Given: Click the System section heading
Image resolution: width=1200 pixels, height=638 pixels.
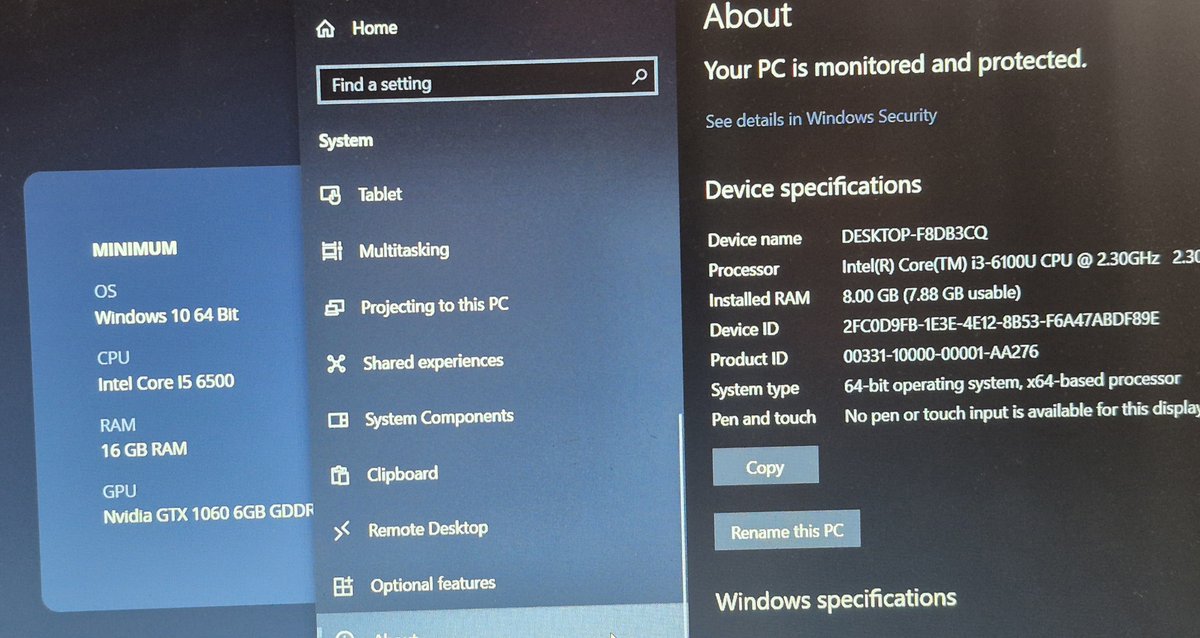Looking at the screenshot, I should pos(345,141).
